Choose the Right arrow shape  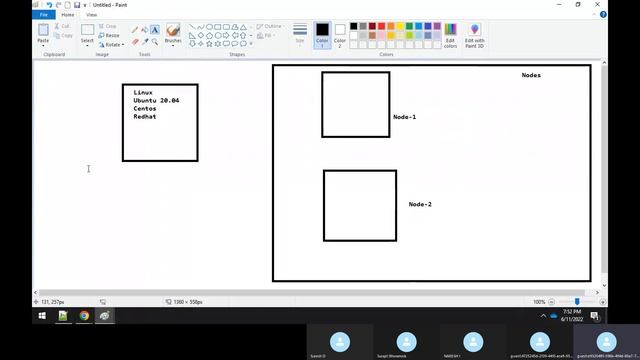pyautogui.click(x=226, y=36)
